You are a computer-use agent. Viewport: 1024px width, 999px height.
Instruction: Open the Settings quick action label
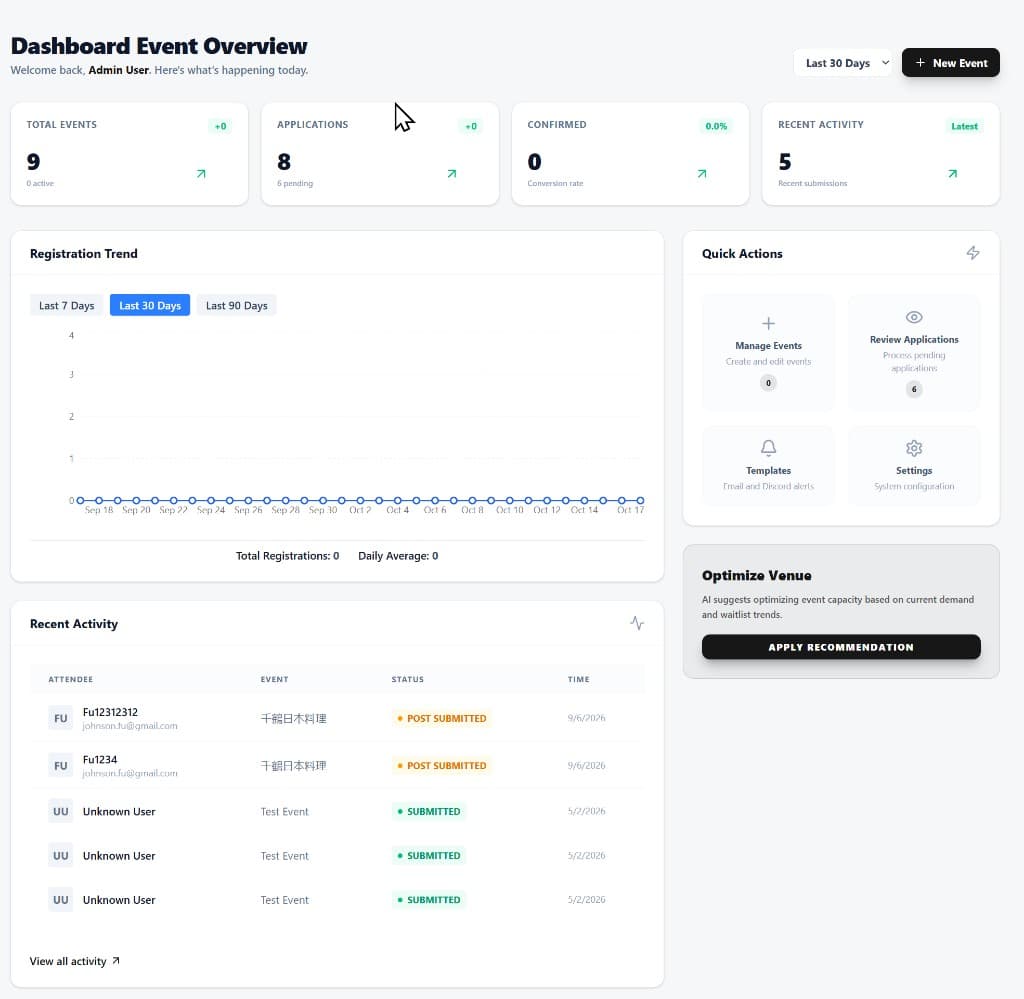(914, 470)
